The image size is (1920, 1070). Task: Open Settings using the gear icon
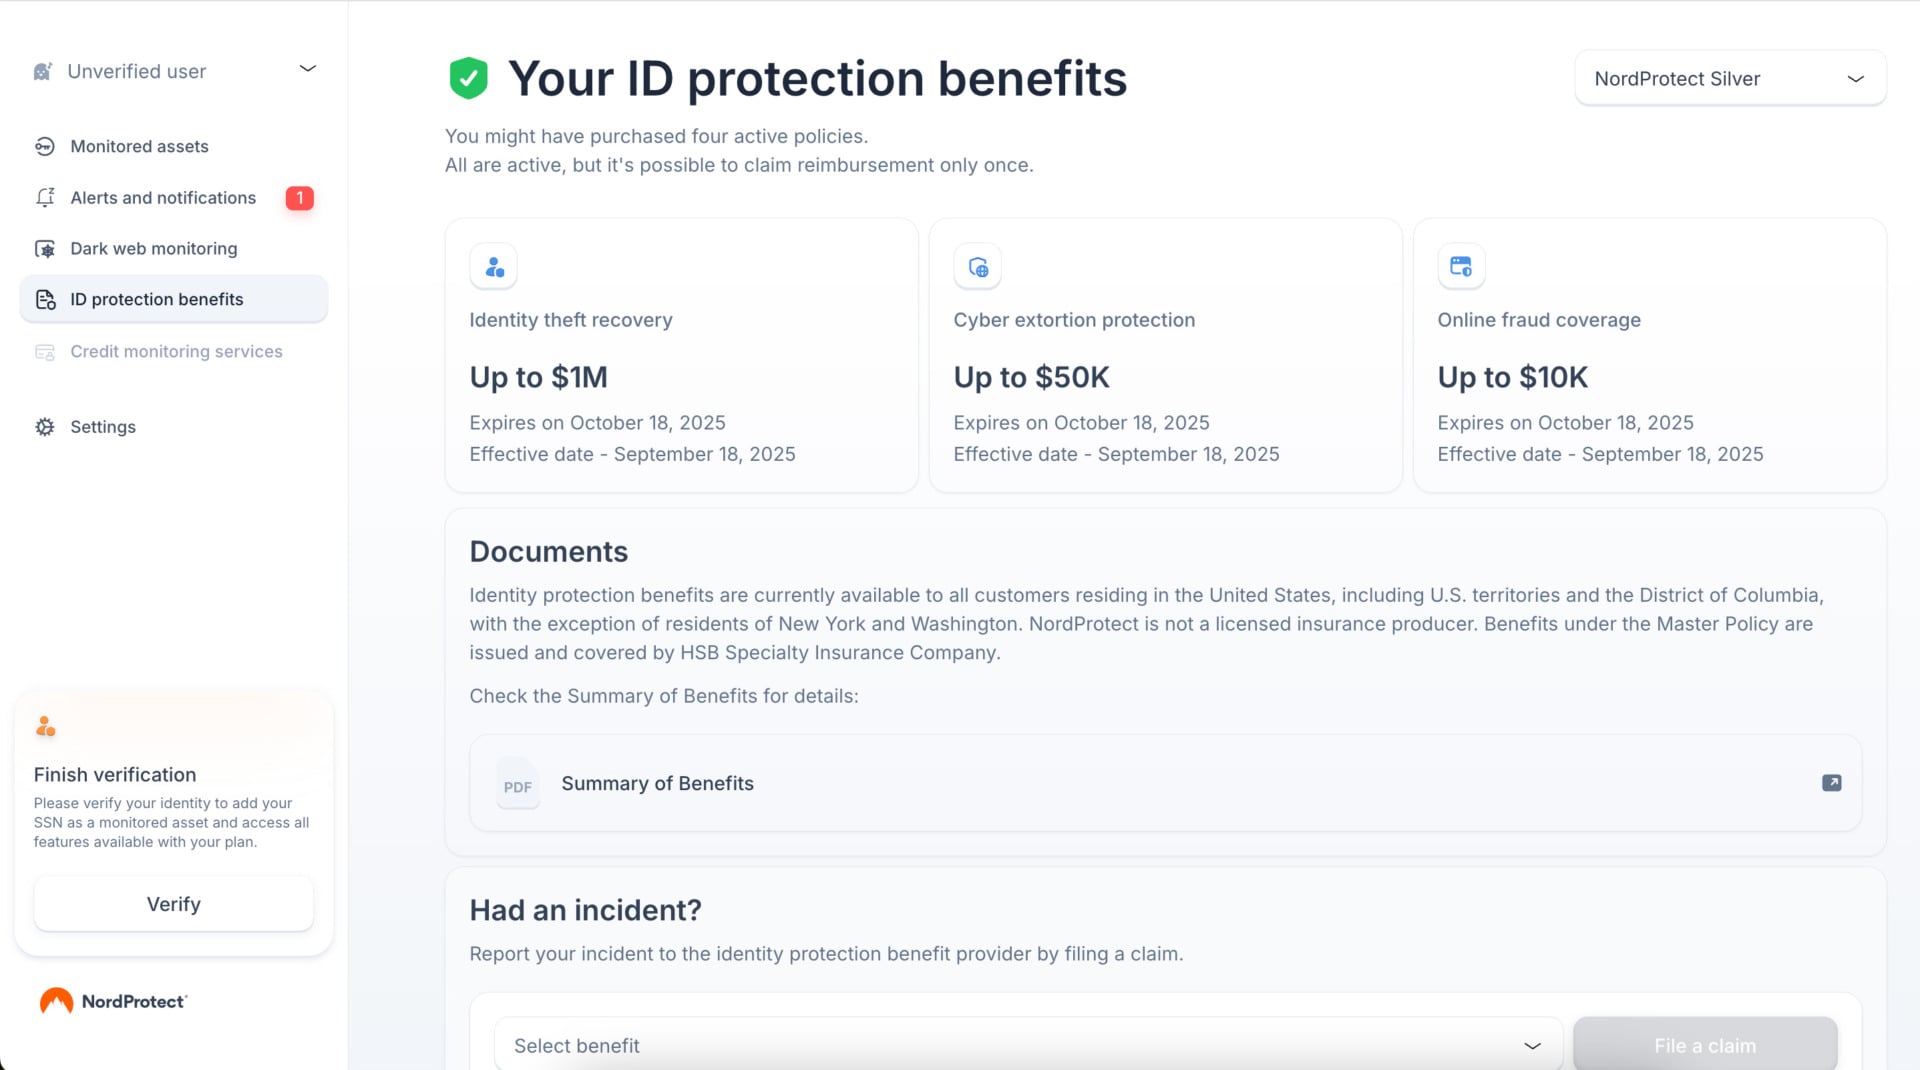[45, 427]
